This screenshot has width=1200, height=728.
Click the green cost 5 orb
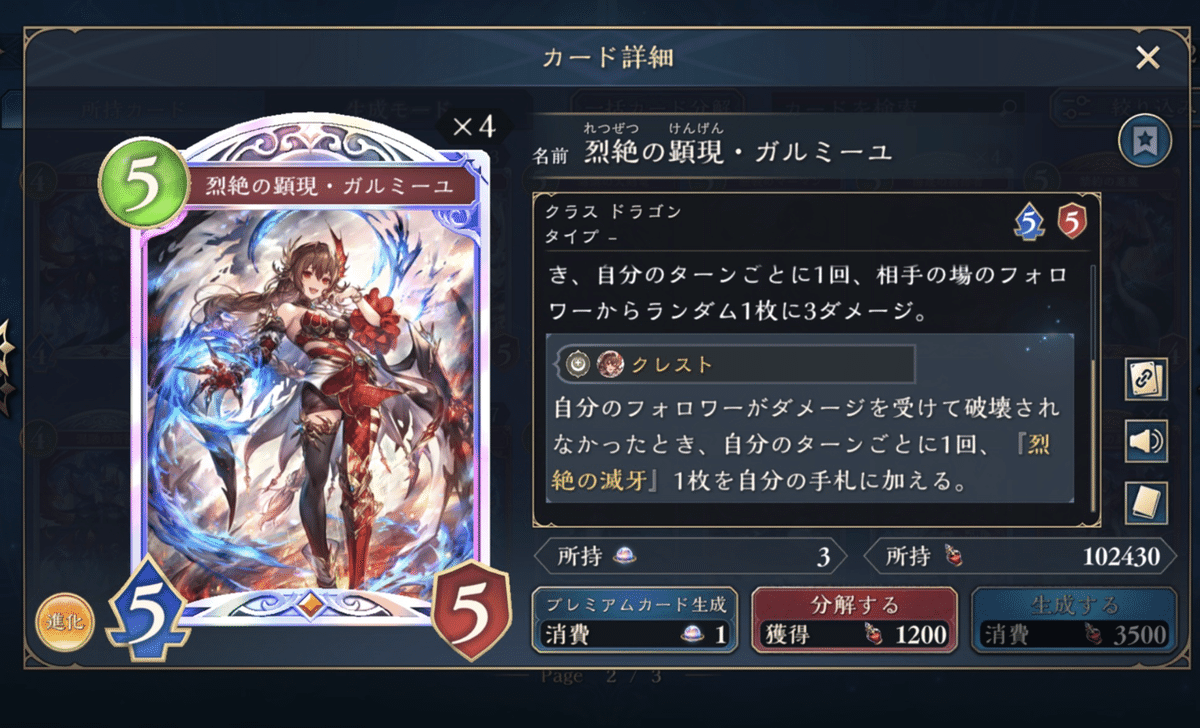144,182
